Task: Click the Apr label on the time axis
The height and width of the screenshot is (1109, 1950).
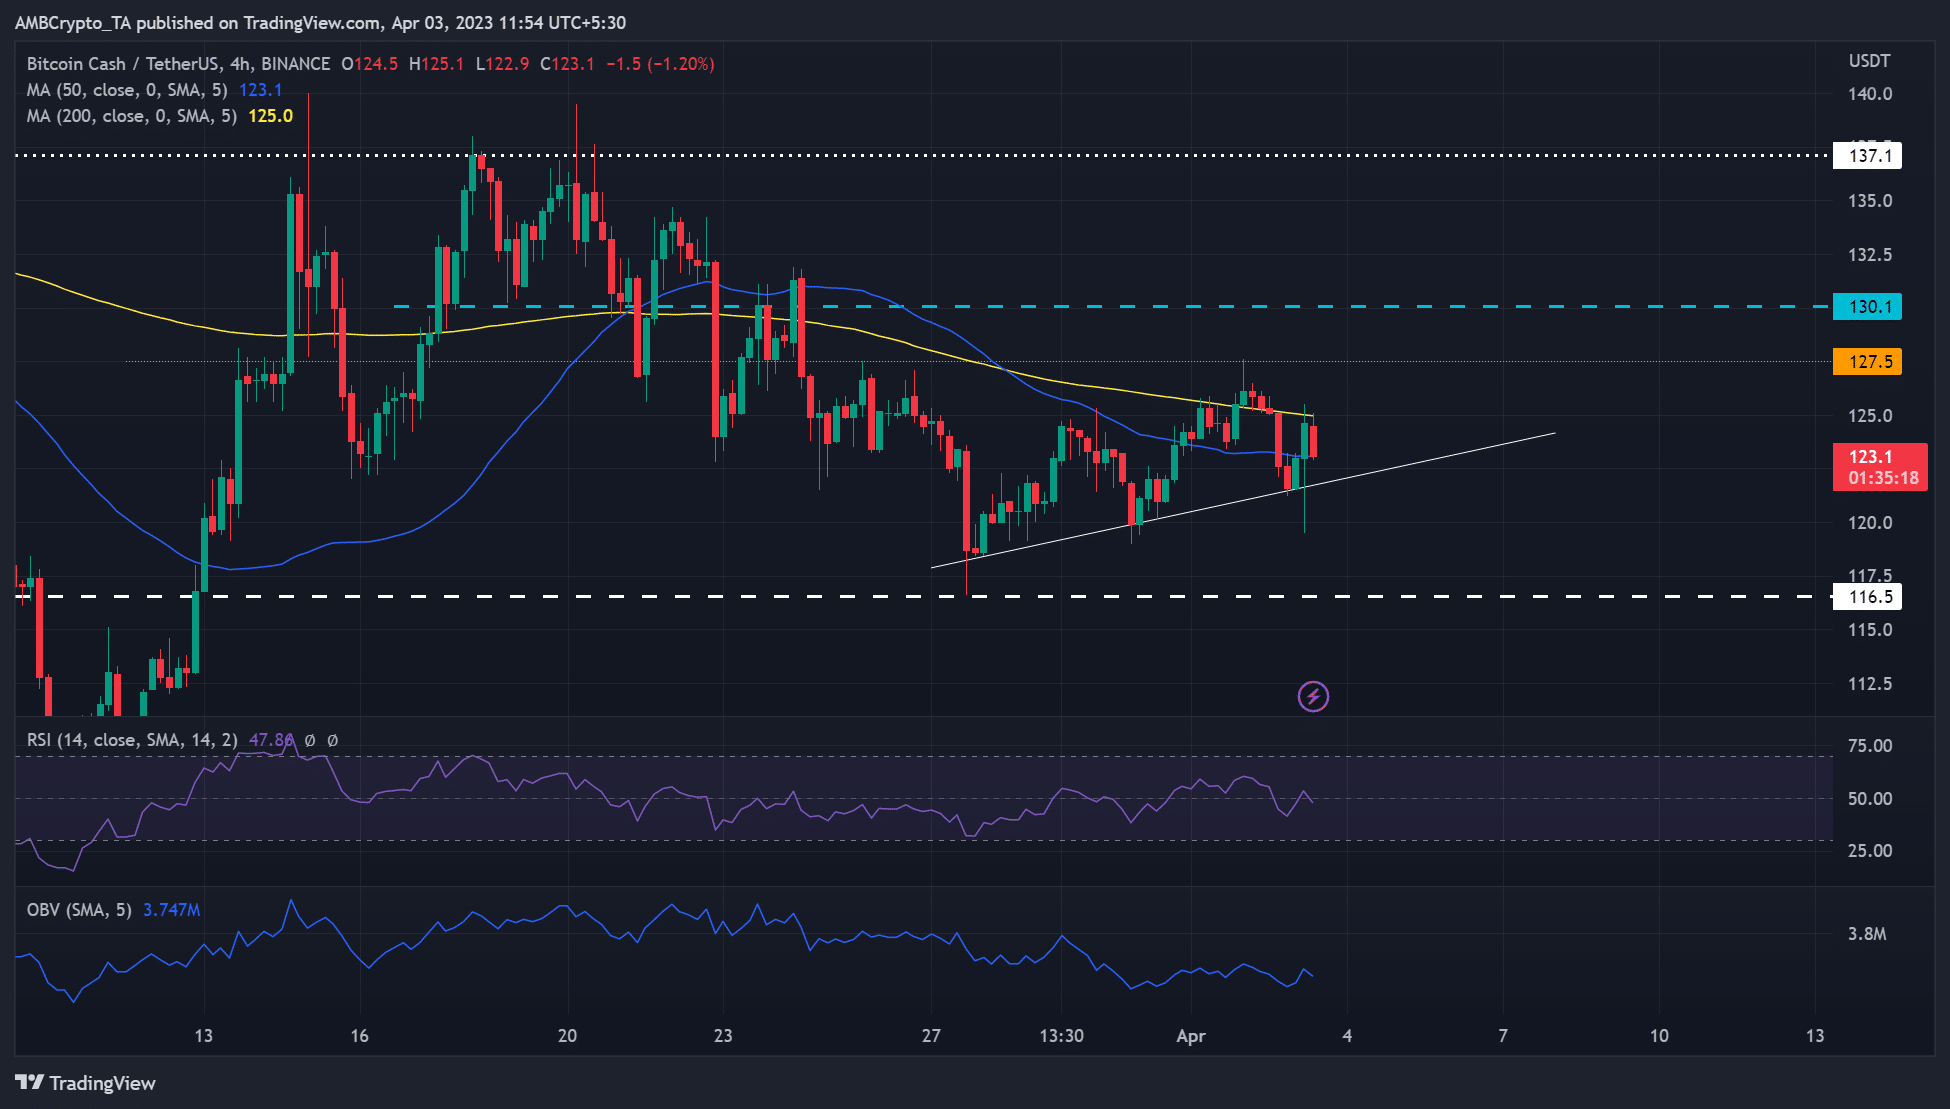Action: pyautogui.click(x=1191, y=1037)
